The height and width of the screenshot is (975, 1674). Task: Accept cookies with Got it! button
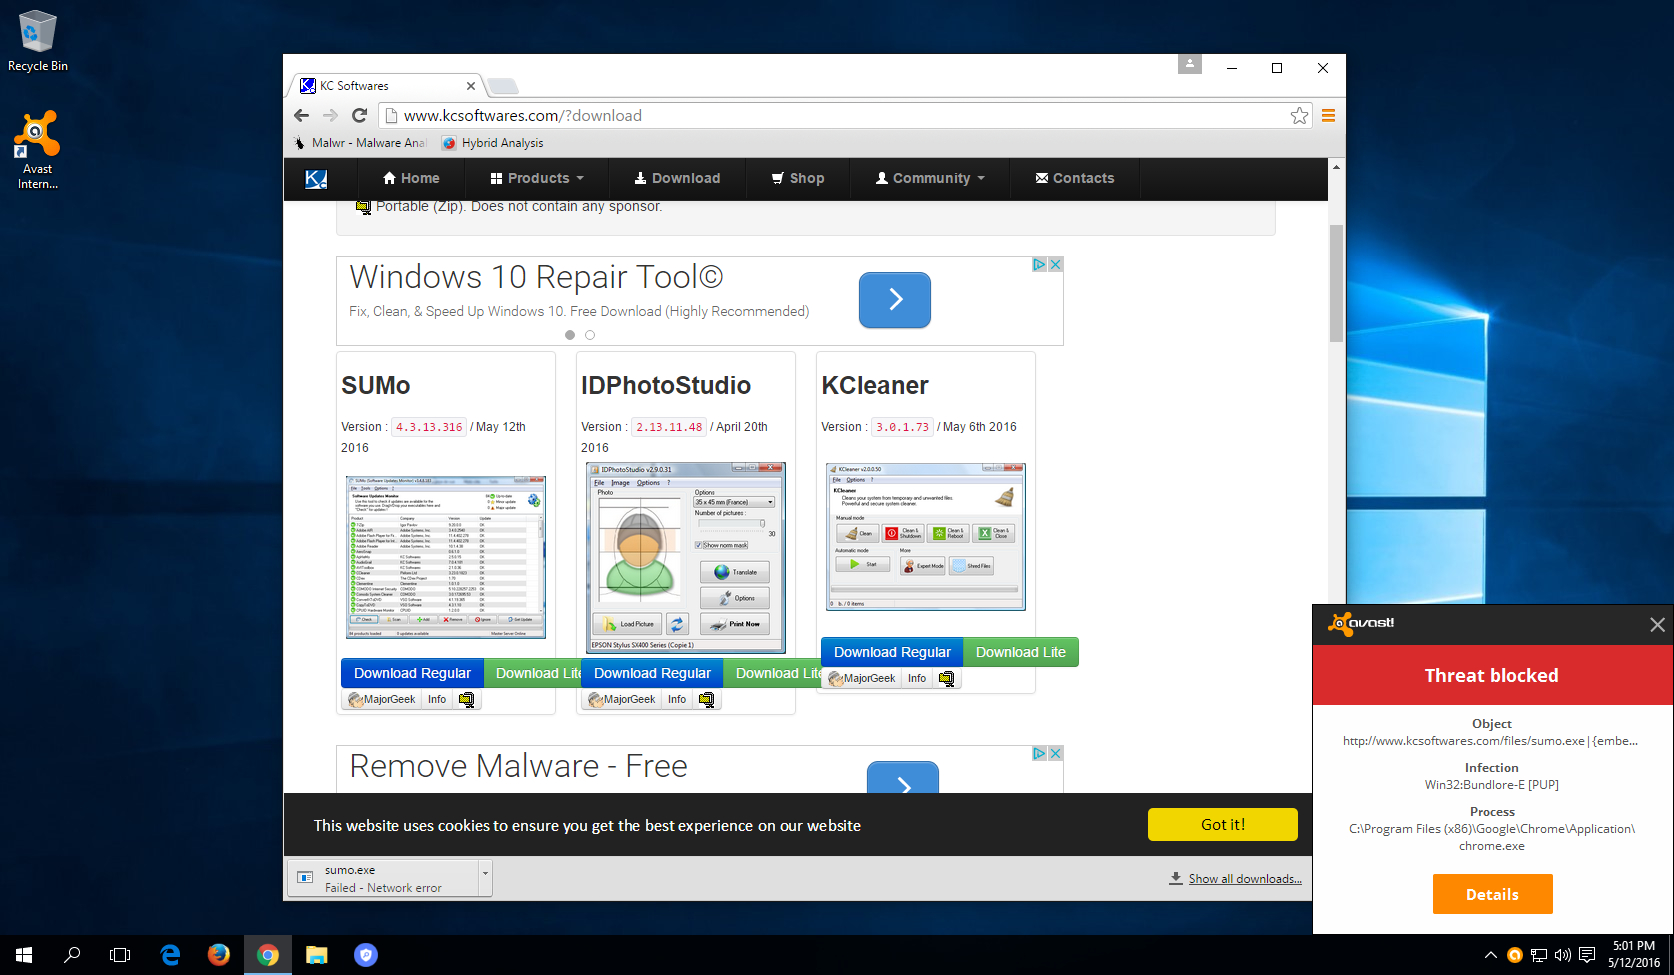[x=1223, y=825]
